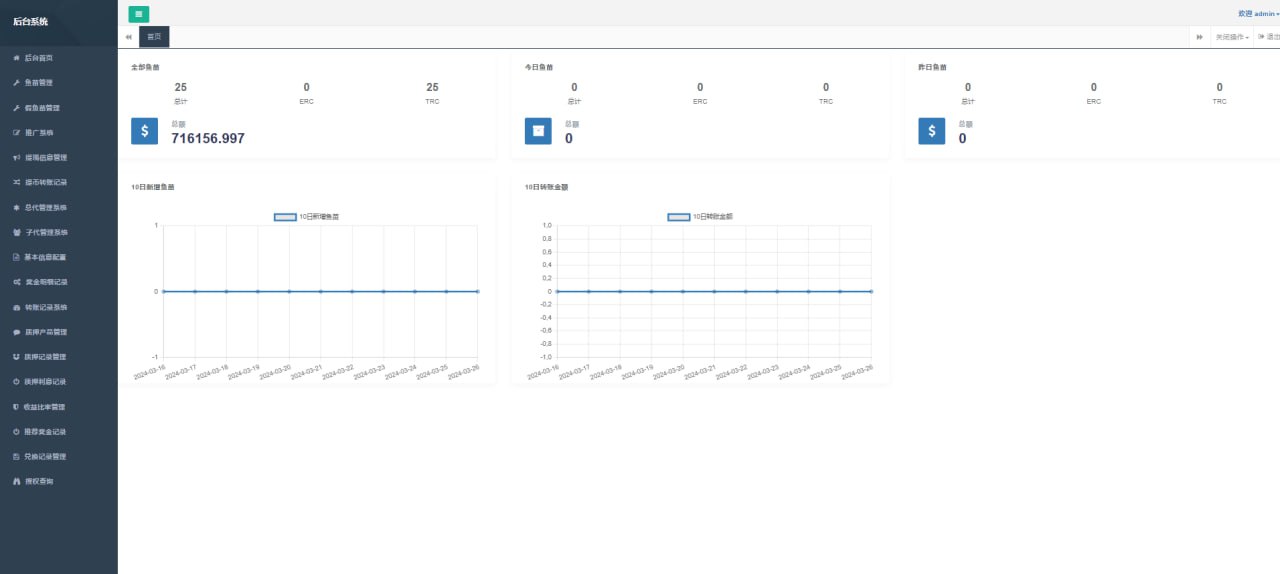
Task: Click the binoculars icon for 授权查询
Action: coord(16,482)
